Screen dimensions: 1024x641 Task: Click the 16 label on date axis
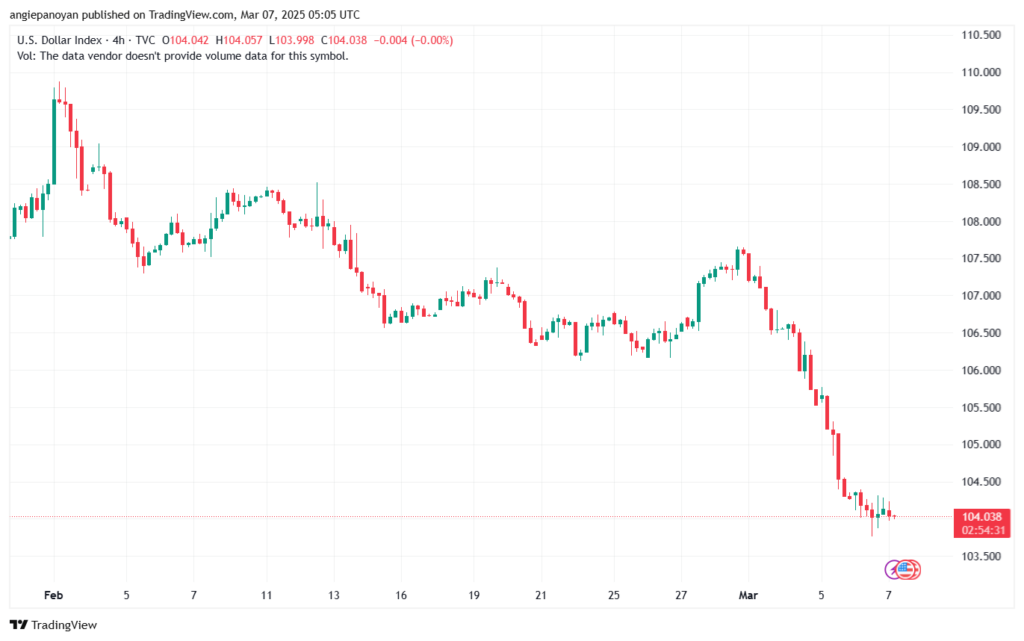pyautogui.click(x=401, y=595)
